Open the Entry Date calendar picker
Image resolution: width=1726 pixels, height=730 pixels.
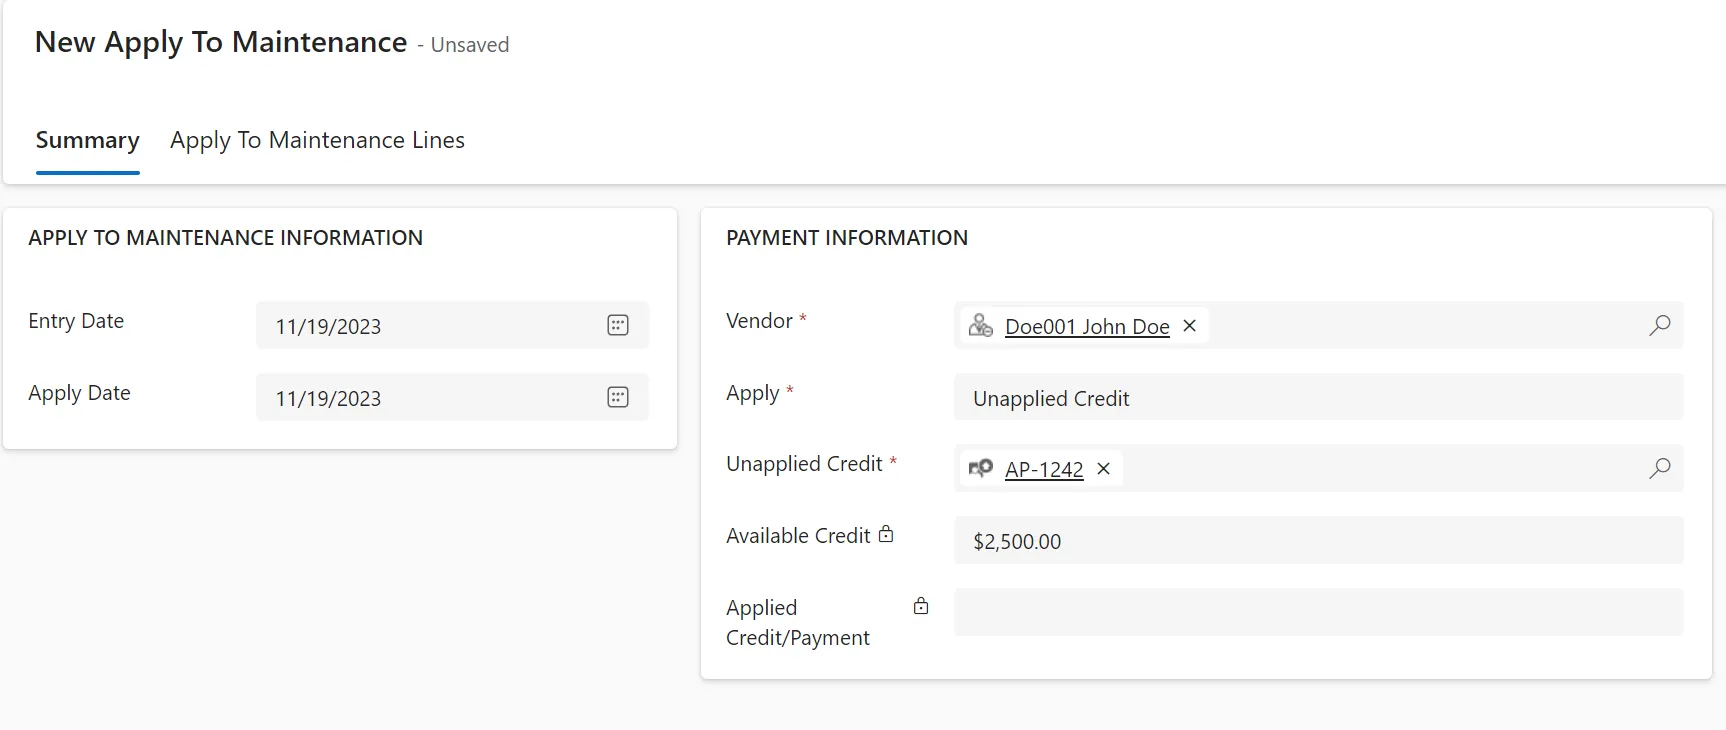point(618,325)
